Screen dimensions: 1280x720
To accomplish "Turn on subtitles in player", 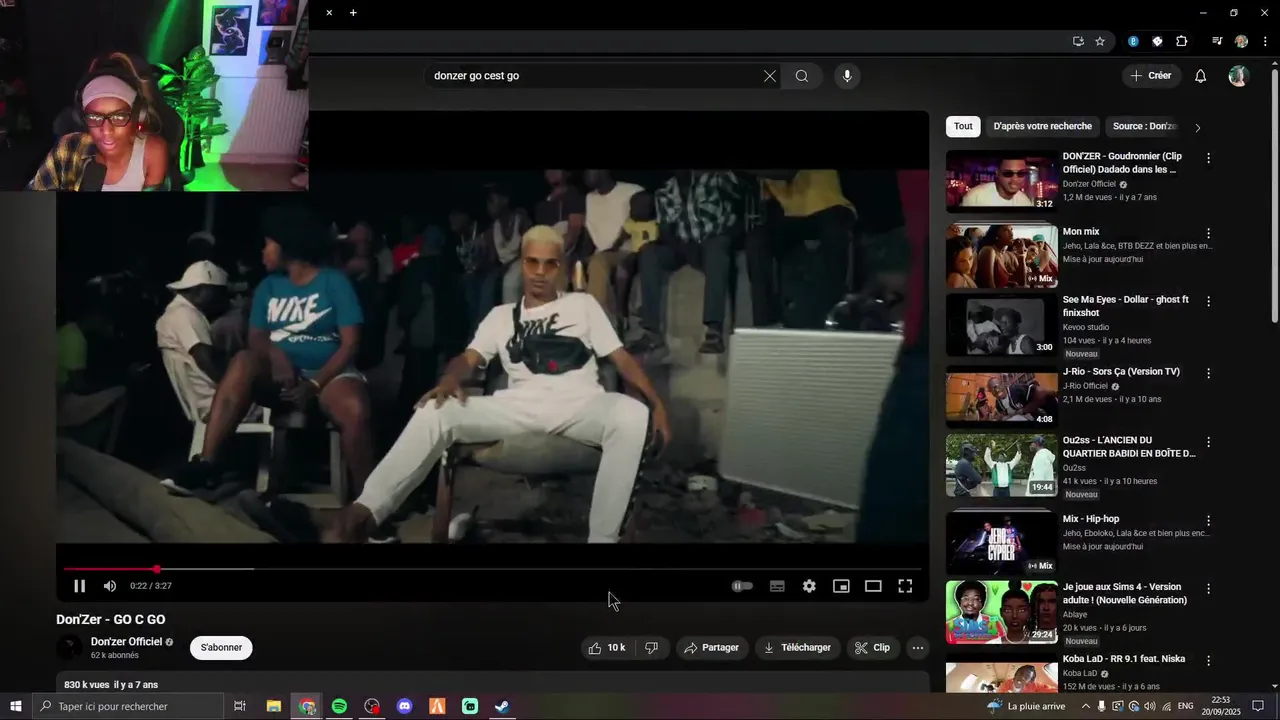I will click(x=777, y=586).
